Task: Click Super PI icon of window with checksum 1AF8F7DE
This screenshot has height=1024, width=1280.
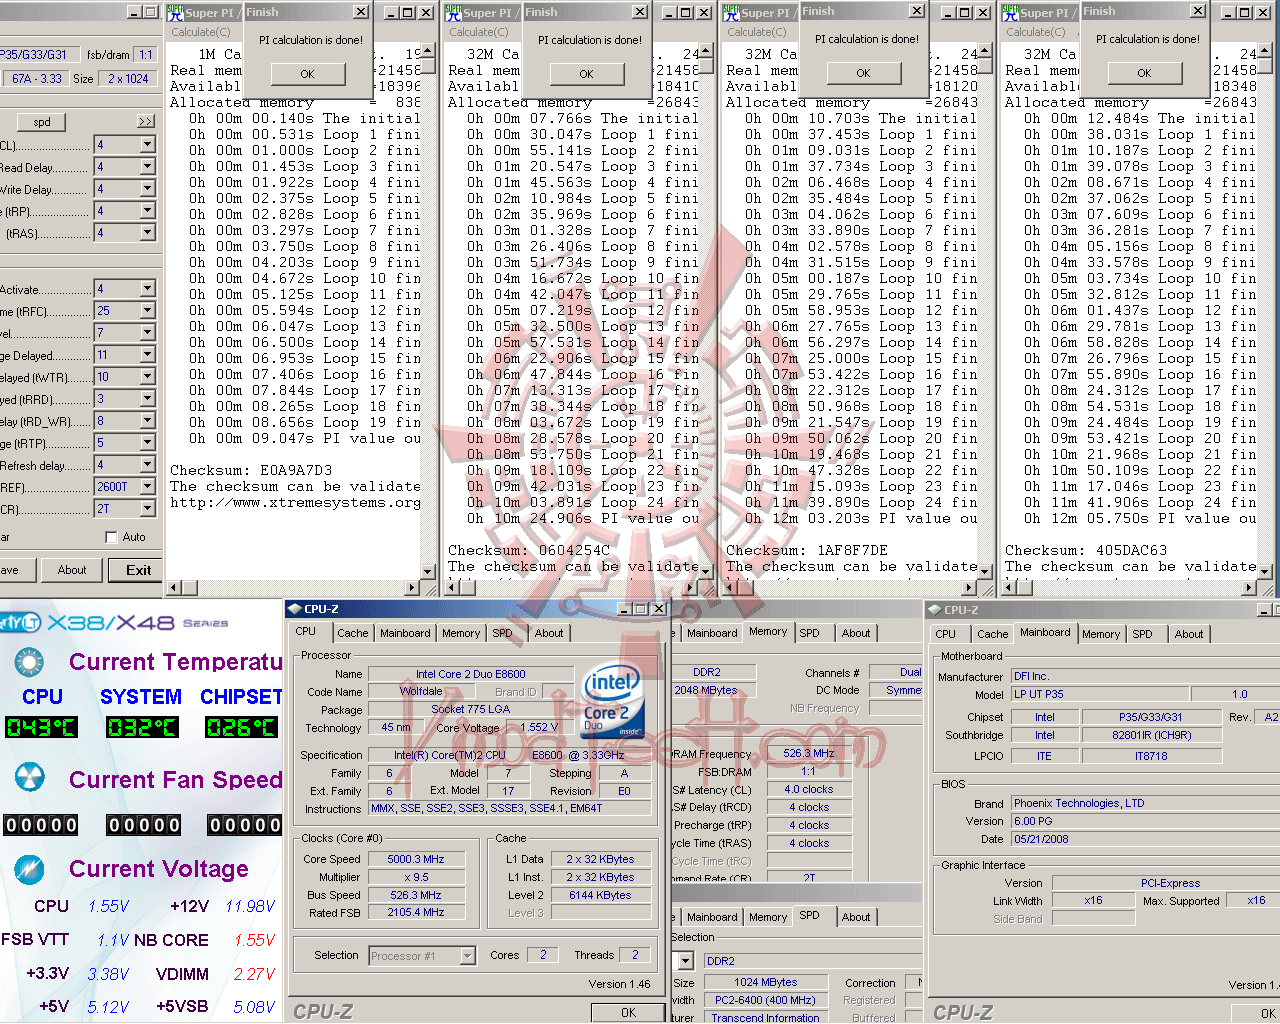Action: (x=731, y=13)
